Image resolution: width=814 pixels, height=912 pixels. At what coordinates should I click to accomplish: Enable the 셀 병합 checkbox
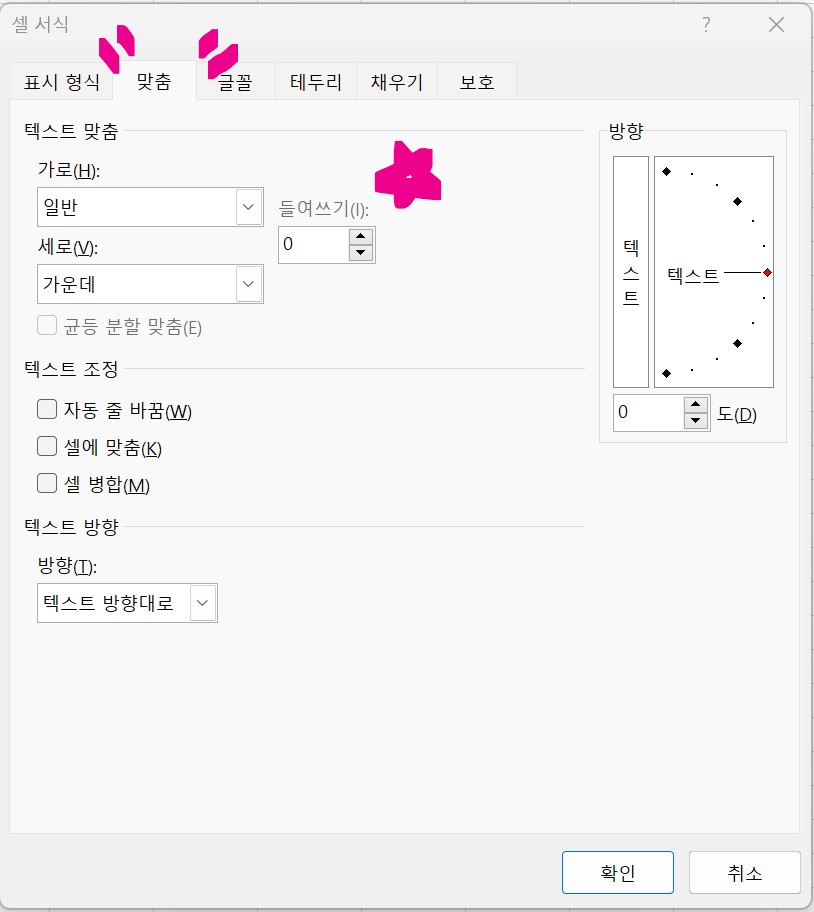(x=46, y=484)
